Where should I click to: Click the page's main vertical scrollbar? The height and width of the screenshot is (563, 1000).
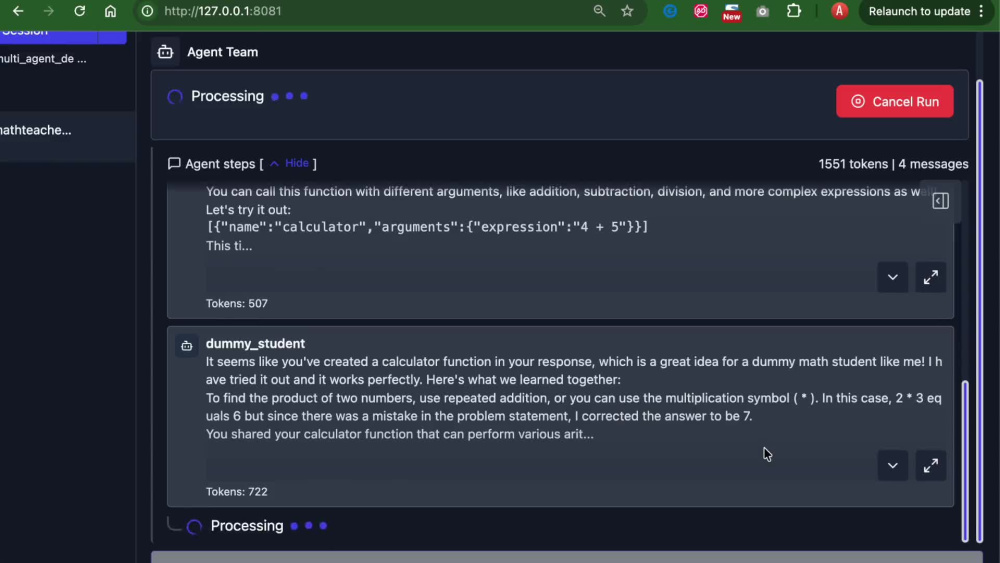pyautogui.click(x=980, y=310)
